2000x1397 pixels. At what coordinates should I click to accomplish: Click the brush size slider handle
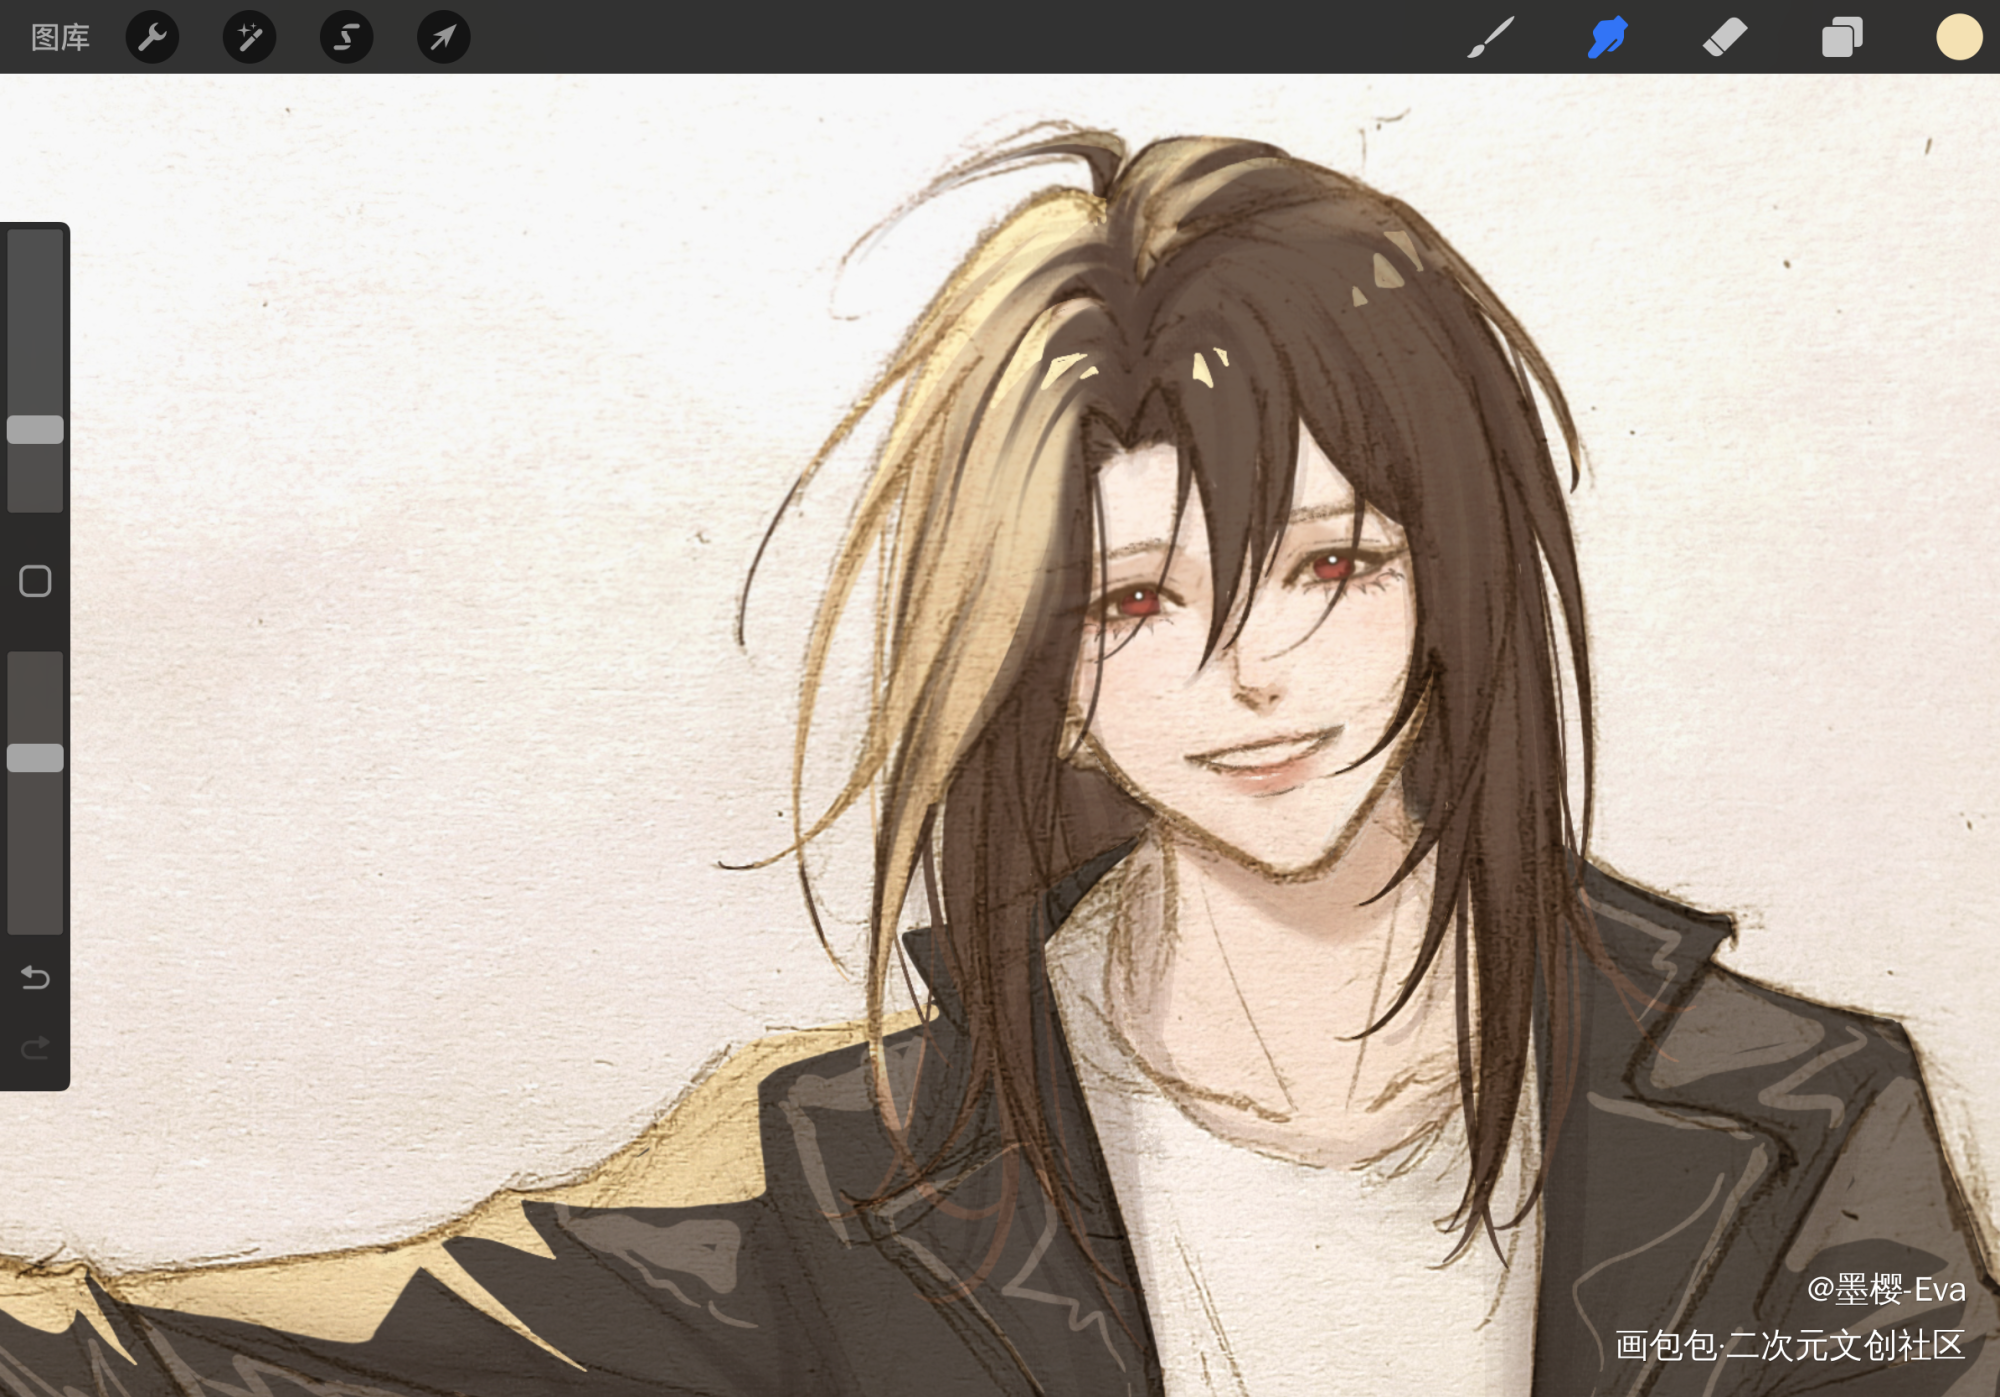35,430
